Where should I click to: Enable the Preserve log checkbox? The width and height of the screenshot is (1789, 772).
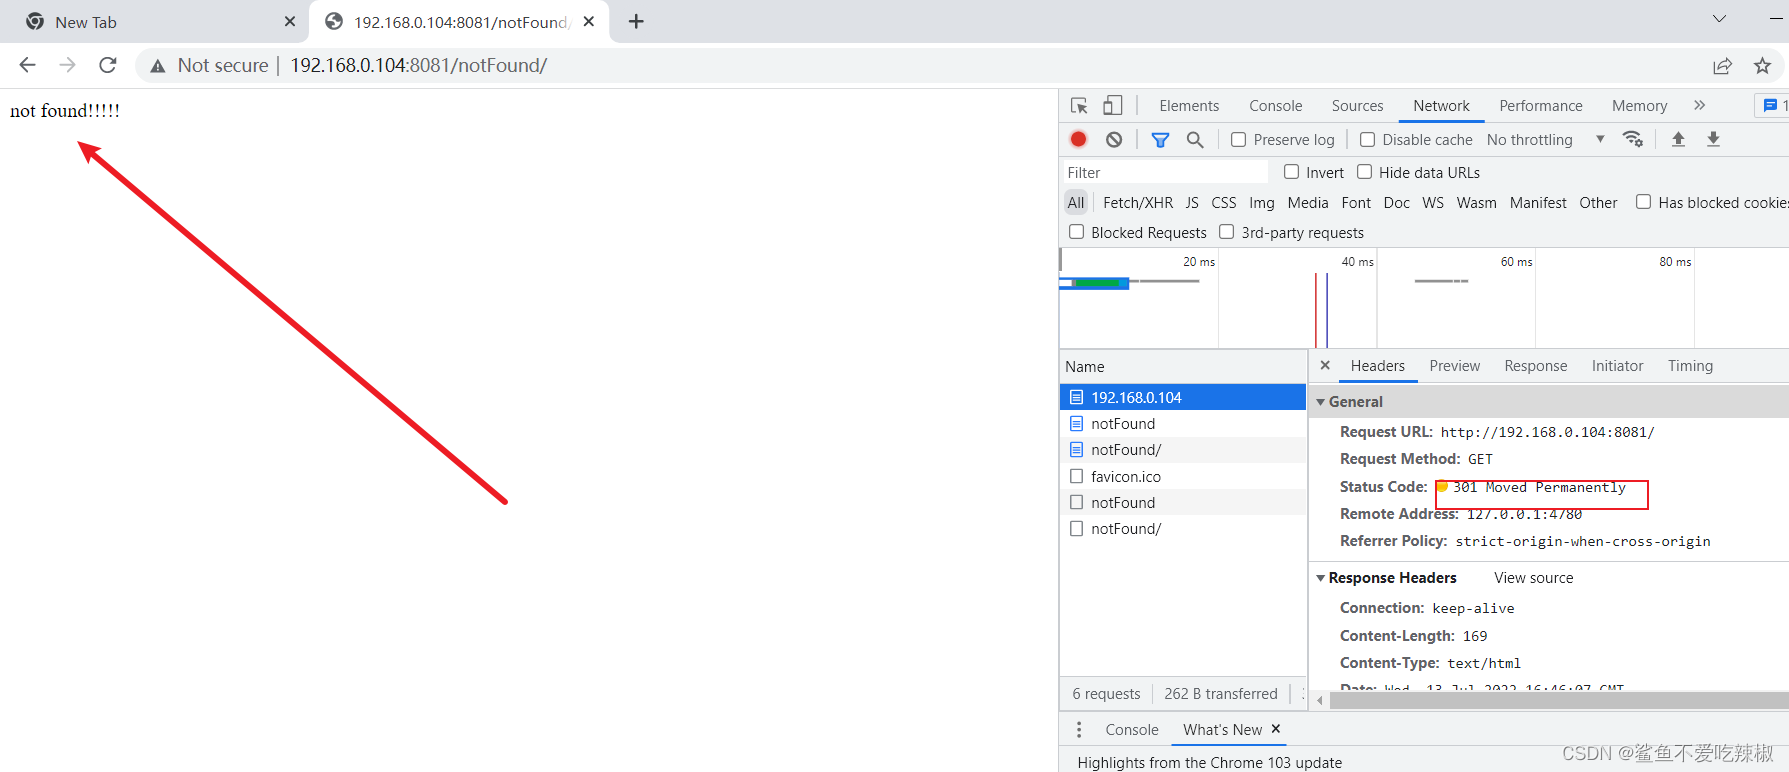[x=1238, y=140]
